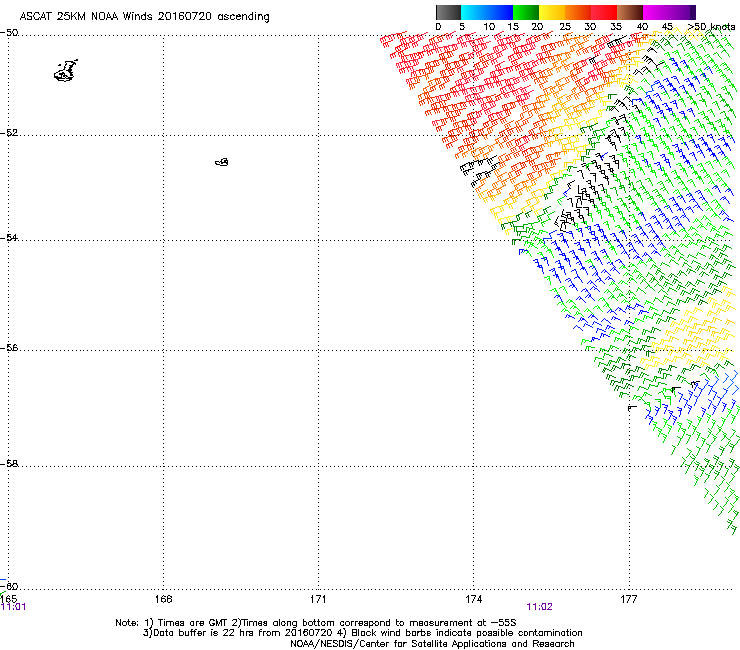Click the '35' label under the color bar

pyautogui.click(x=616, y=27)
